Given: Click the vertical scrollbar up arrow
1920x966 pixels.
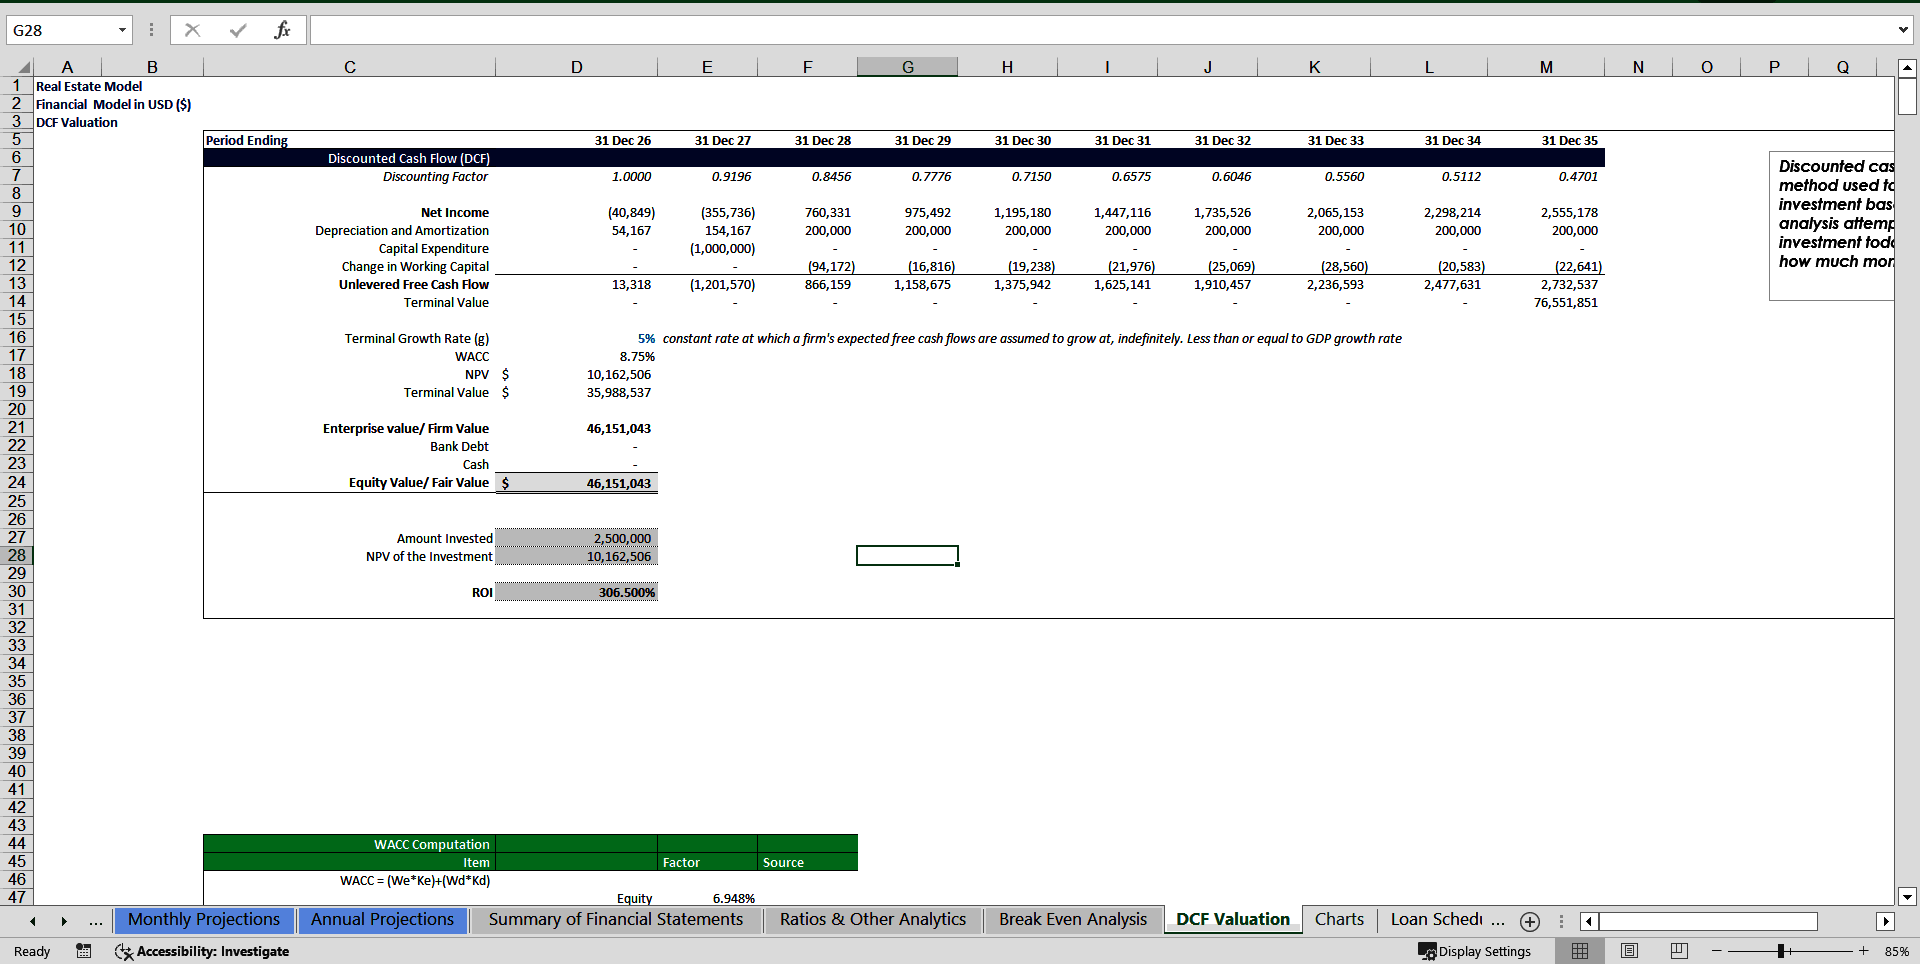Looking at the screenshot, I should pos(1907,68).
